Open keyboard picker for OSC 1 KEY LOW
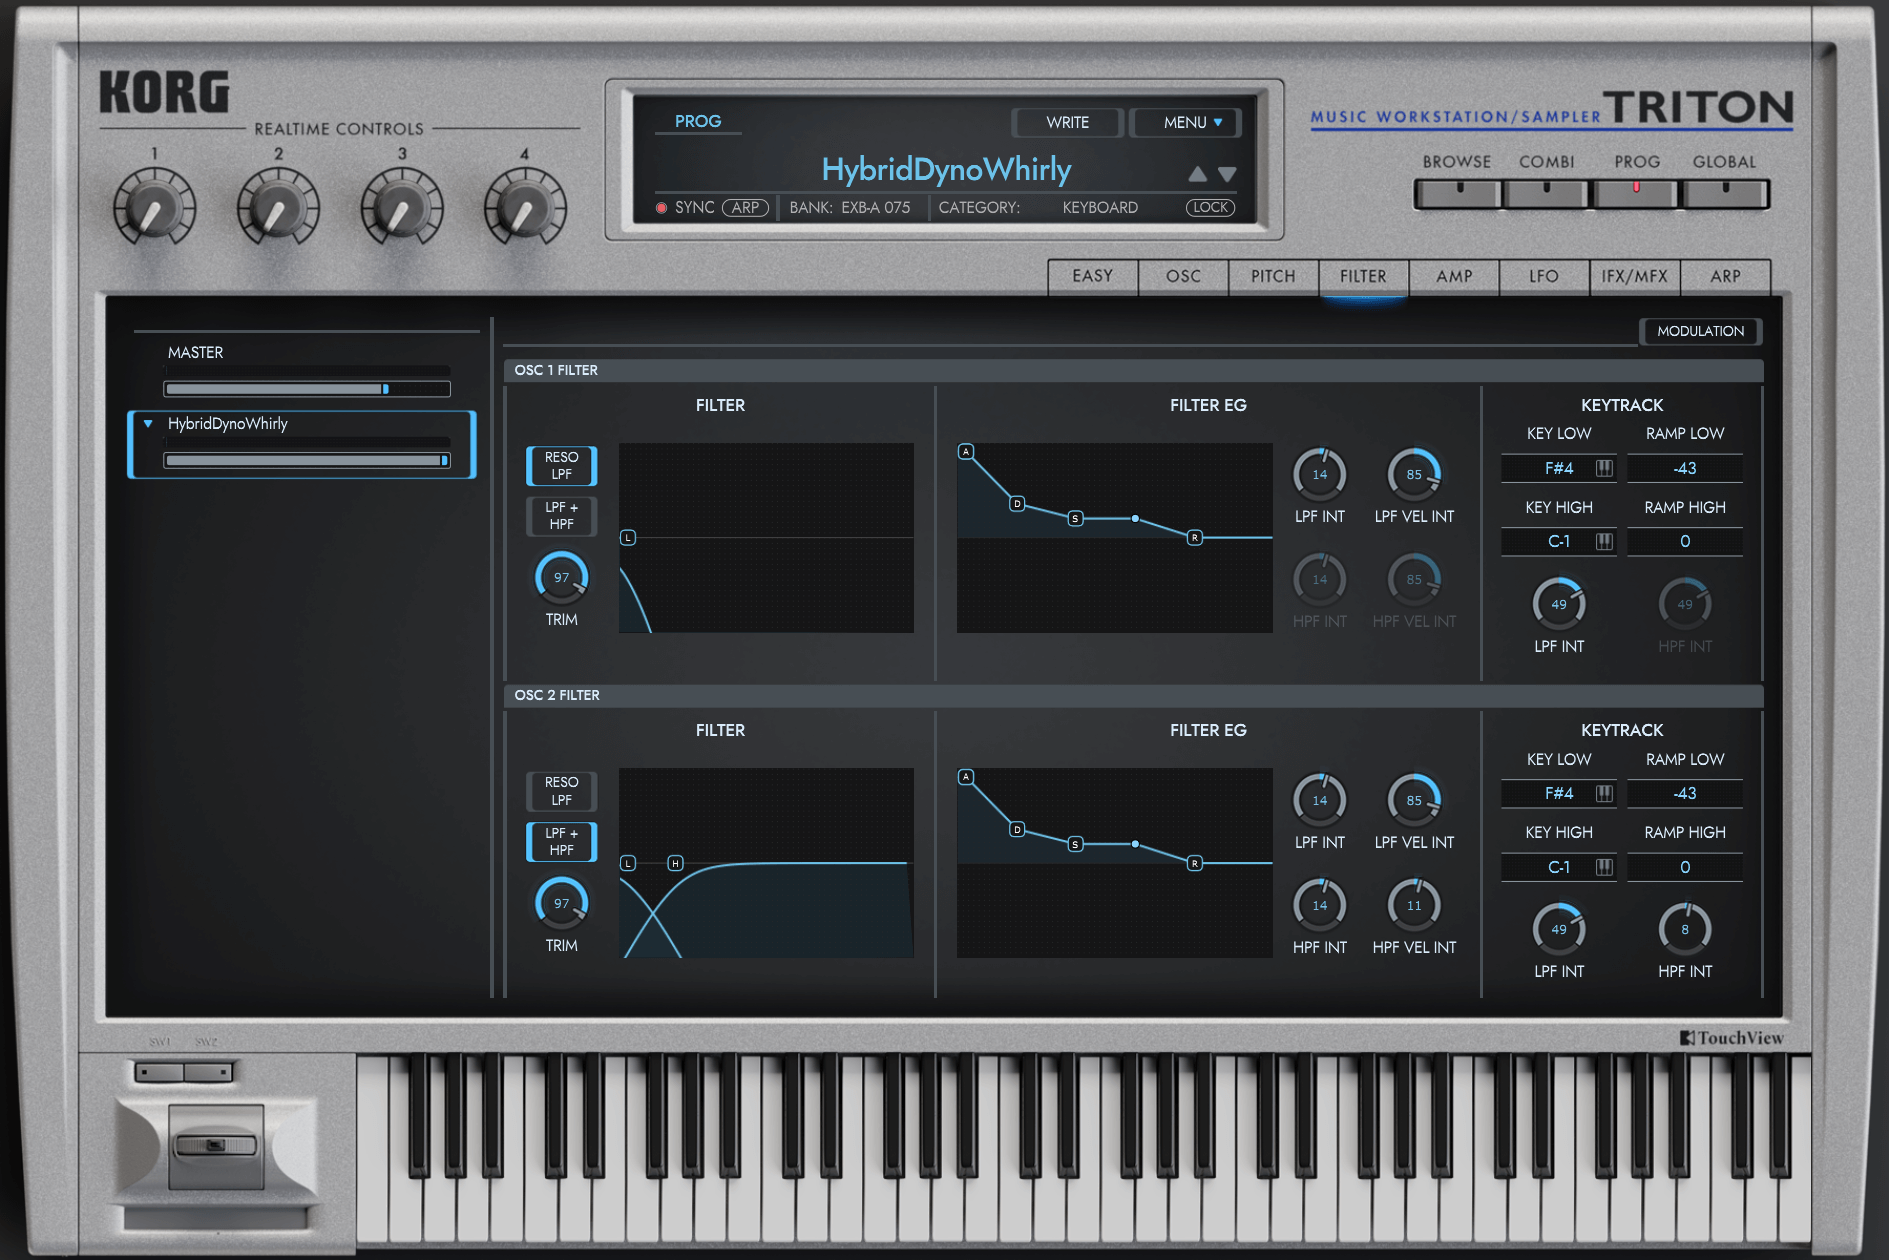 (x=1604, y=468)
